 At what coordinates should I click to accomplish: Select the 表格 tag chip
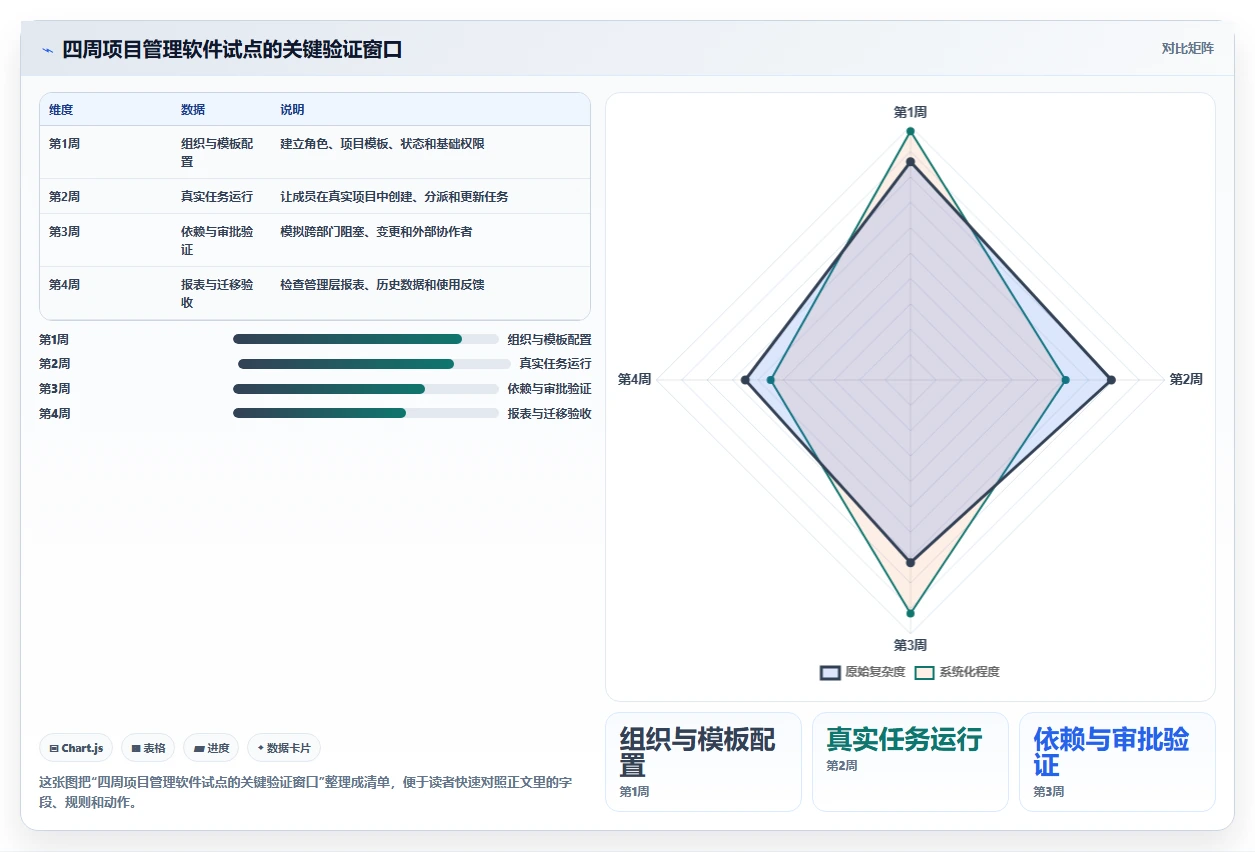pyautogui.click(x=148, y=748)
